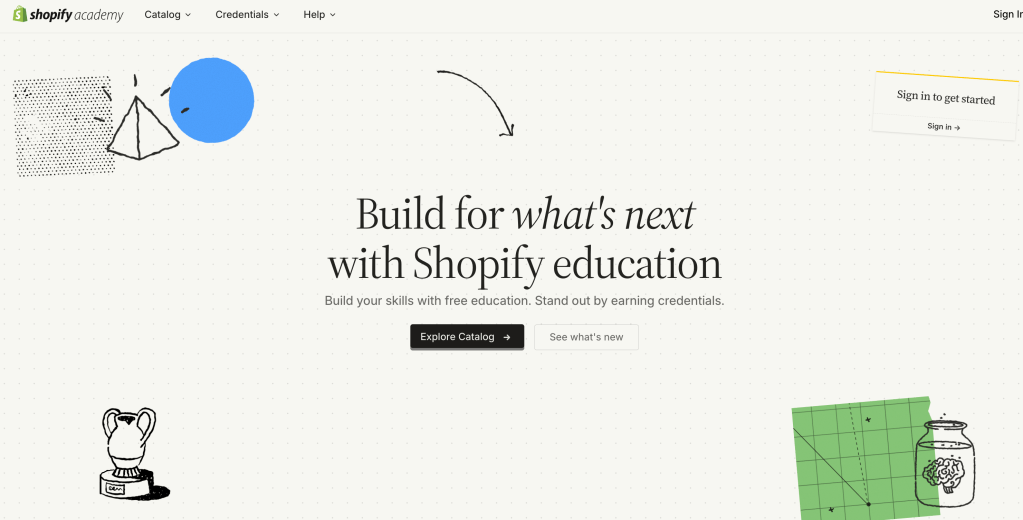Viewport: 1023px width, 520px height.
Task: Click the Catalog chevron arrow
Action: tap(188, 15)
